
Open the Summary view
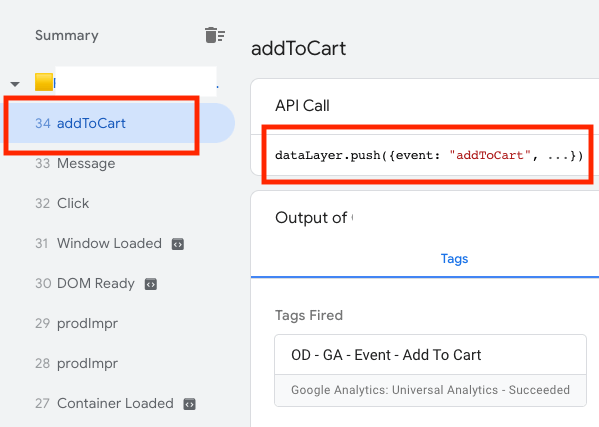[x=67, y=35]
